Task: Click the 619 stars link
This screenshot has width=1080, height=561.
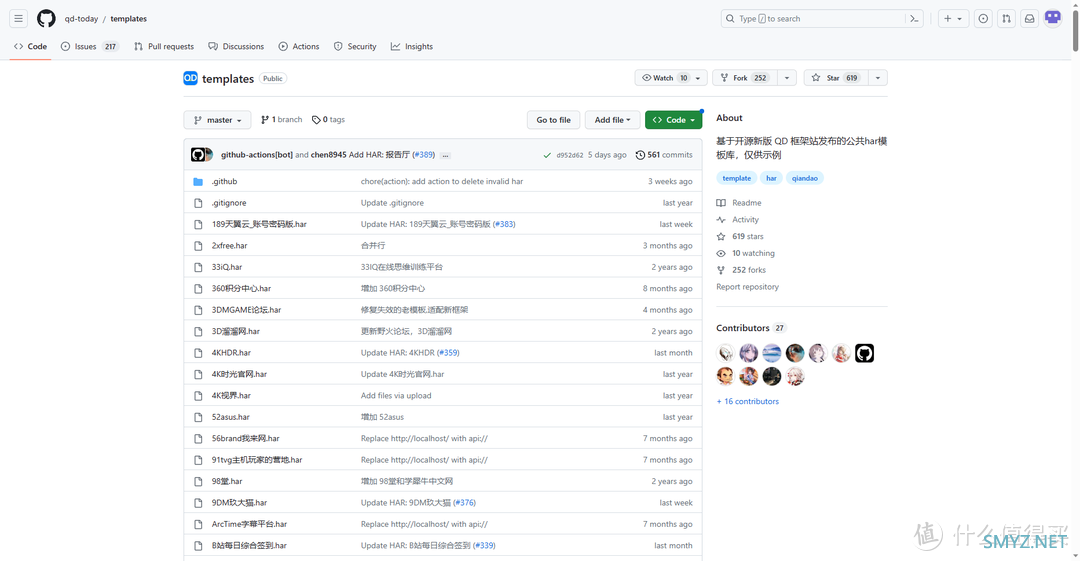Action: point(740,236)
